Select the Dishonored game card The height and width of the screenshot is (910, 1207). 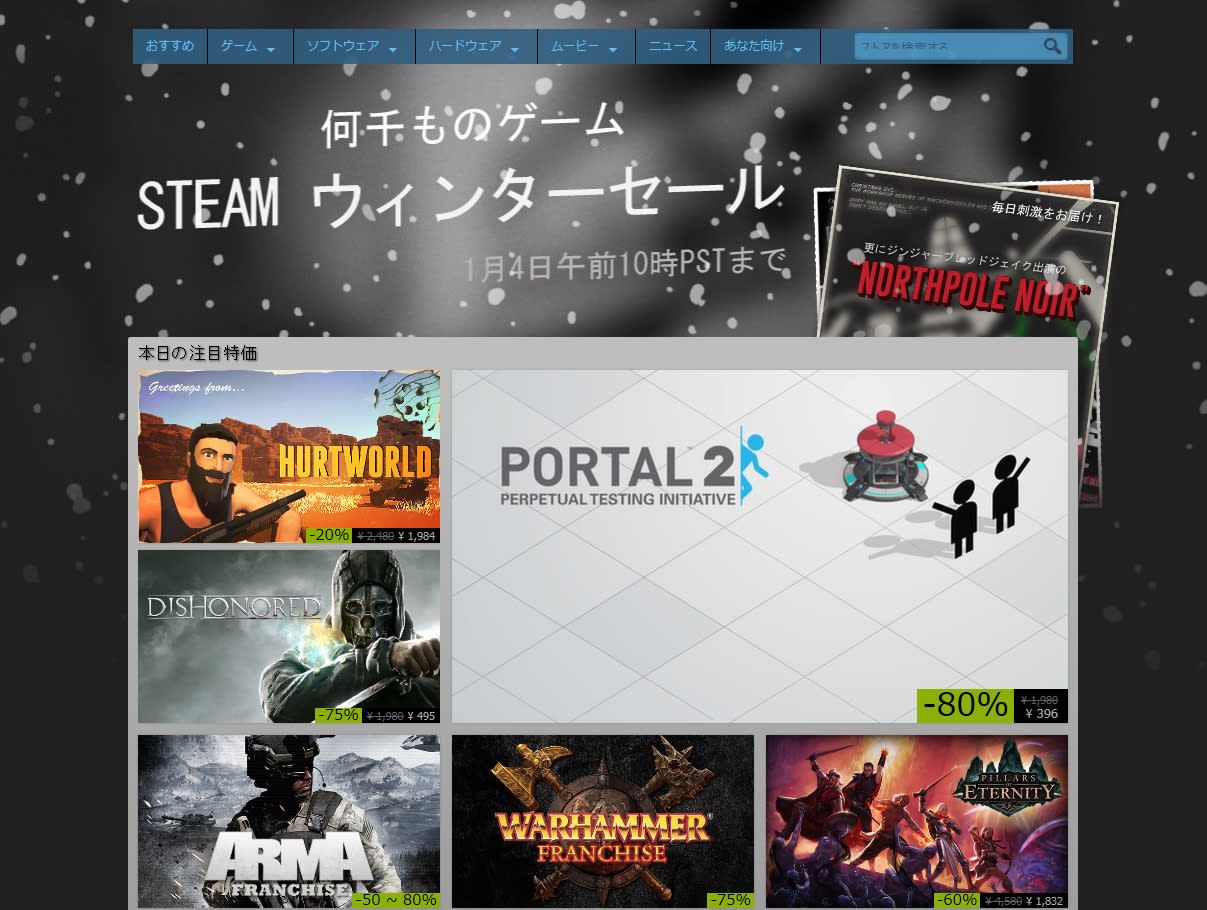289,636
